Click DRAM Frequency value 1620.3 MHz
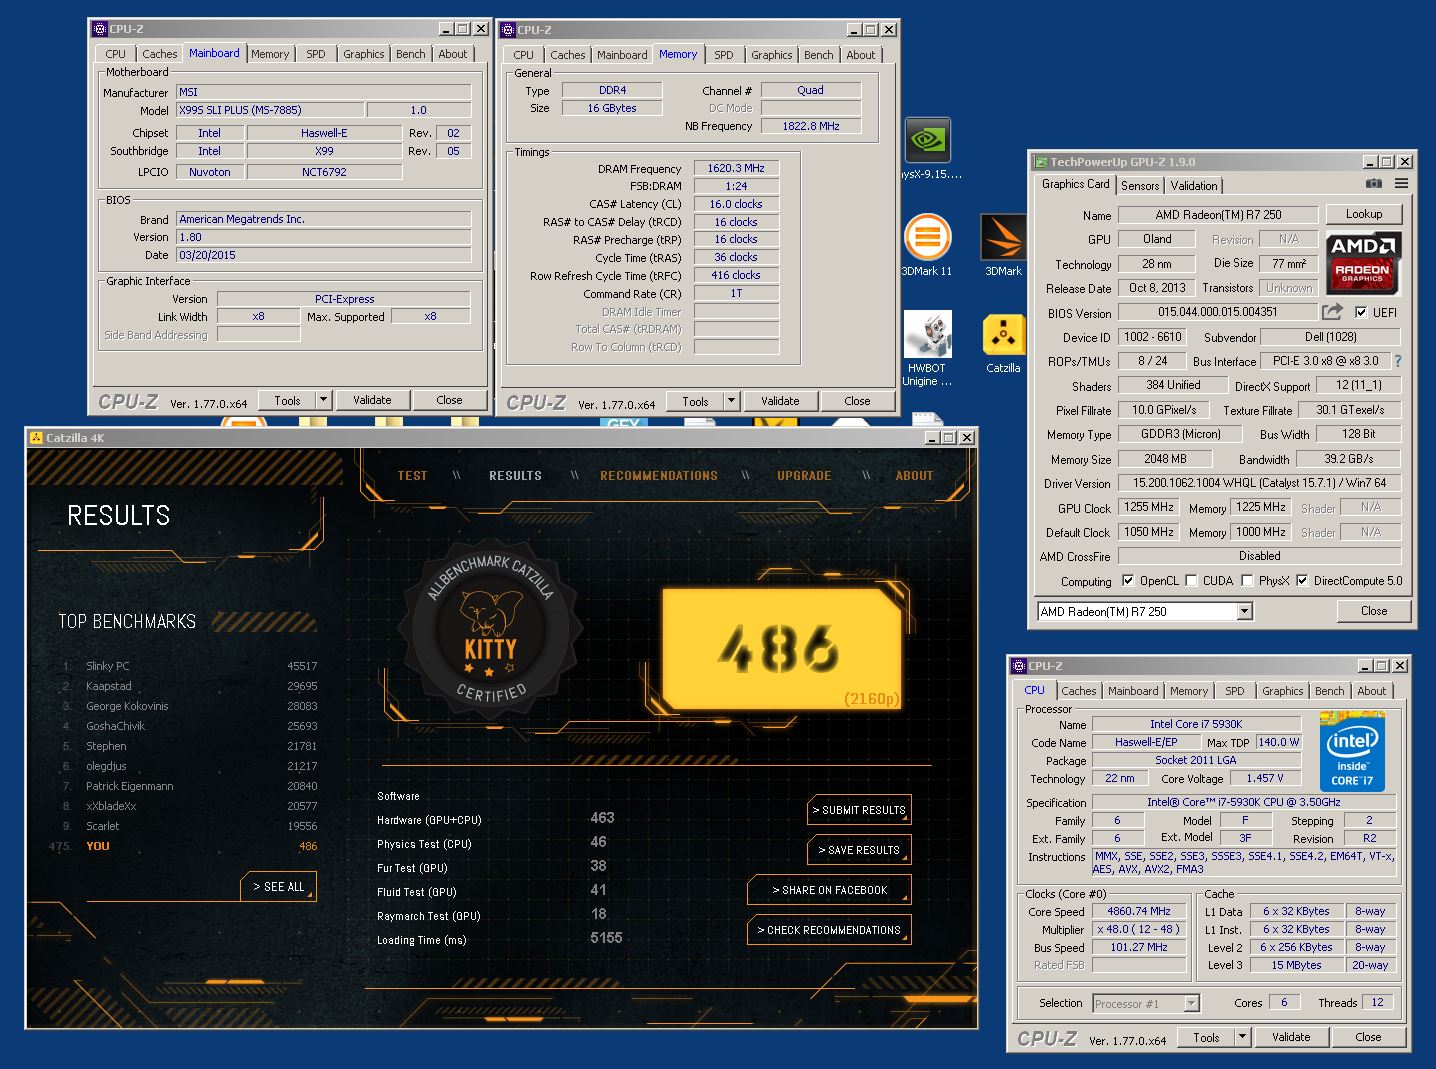Screen dimensions: 1436x1069 coord(736,169)
